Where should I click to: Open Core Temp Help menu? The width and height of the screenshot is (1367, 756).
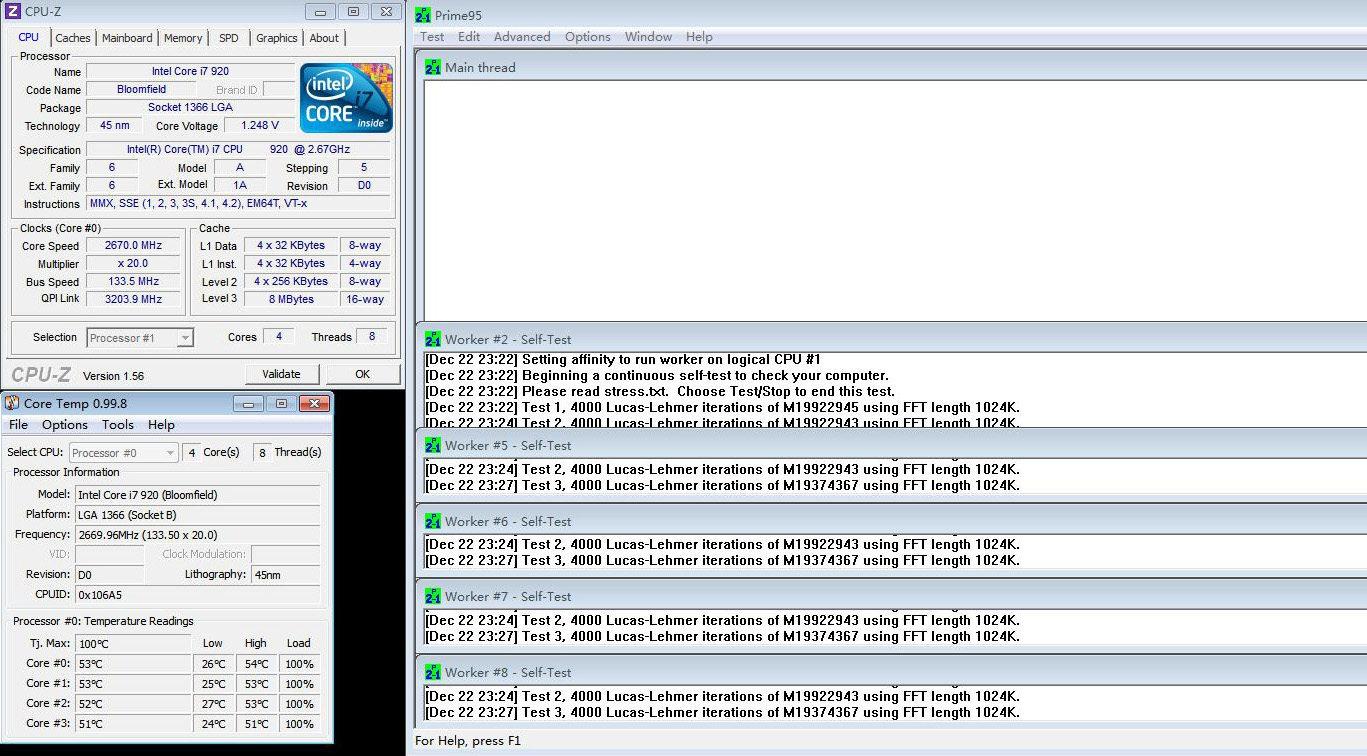161,425
